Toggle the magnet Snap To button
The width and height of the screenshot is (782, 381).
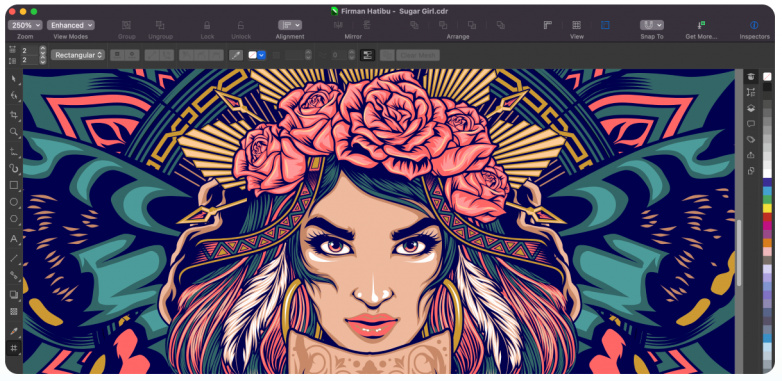coord(648,25)
